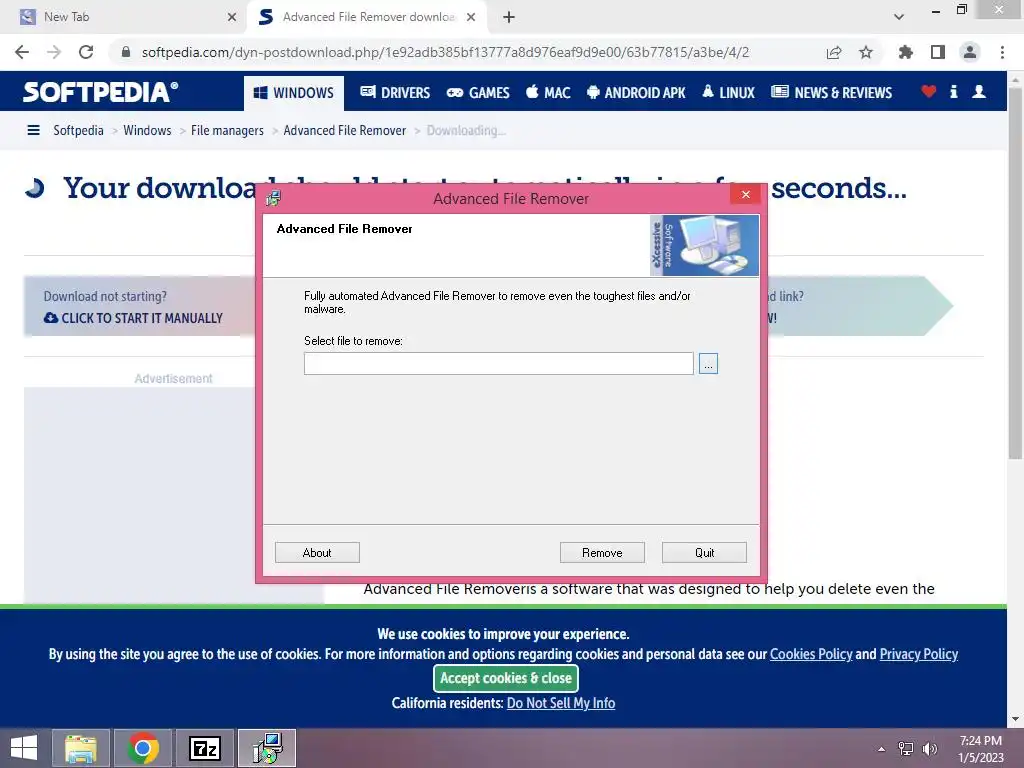The height and width of the screenshot is (768, 1024).
Task: Focus the Select file to remove input field
Action: pos(498,364)
